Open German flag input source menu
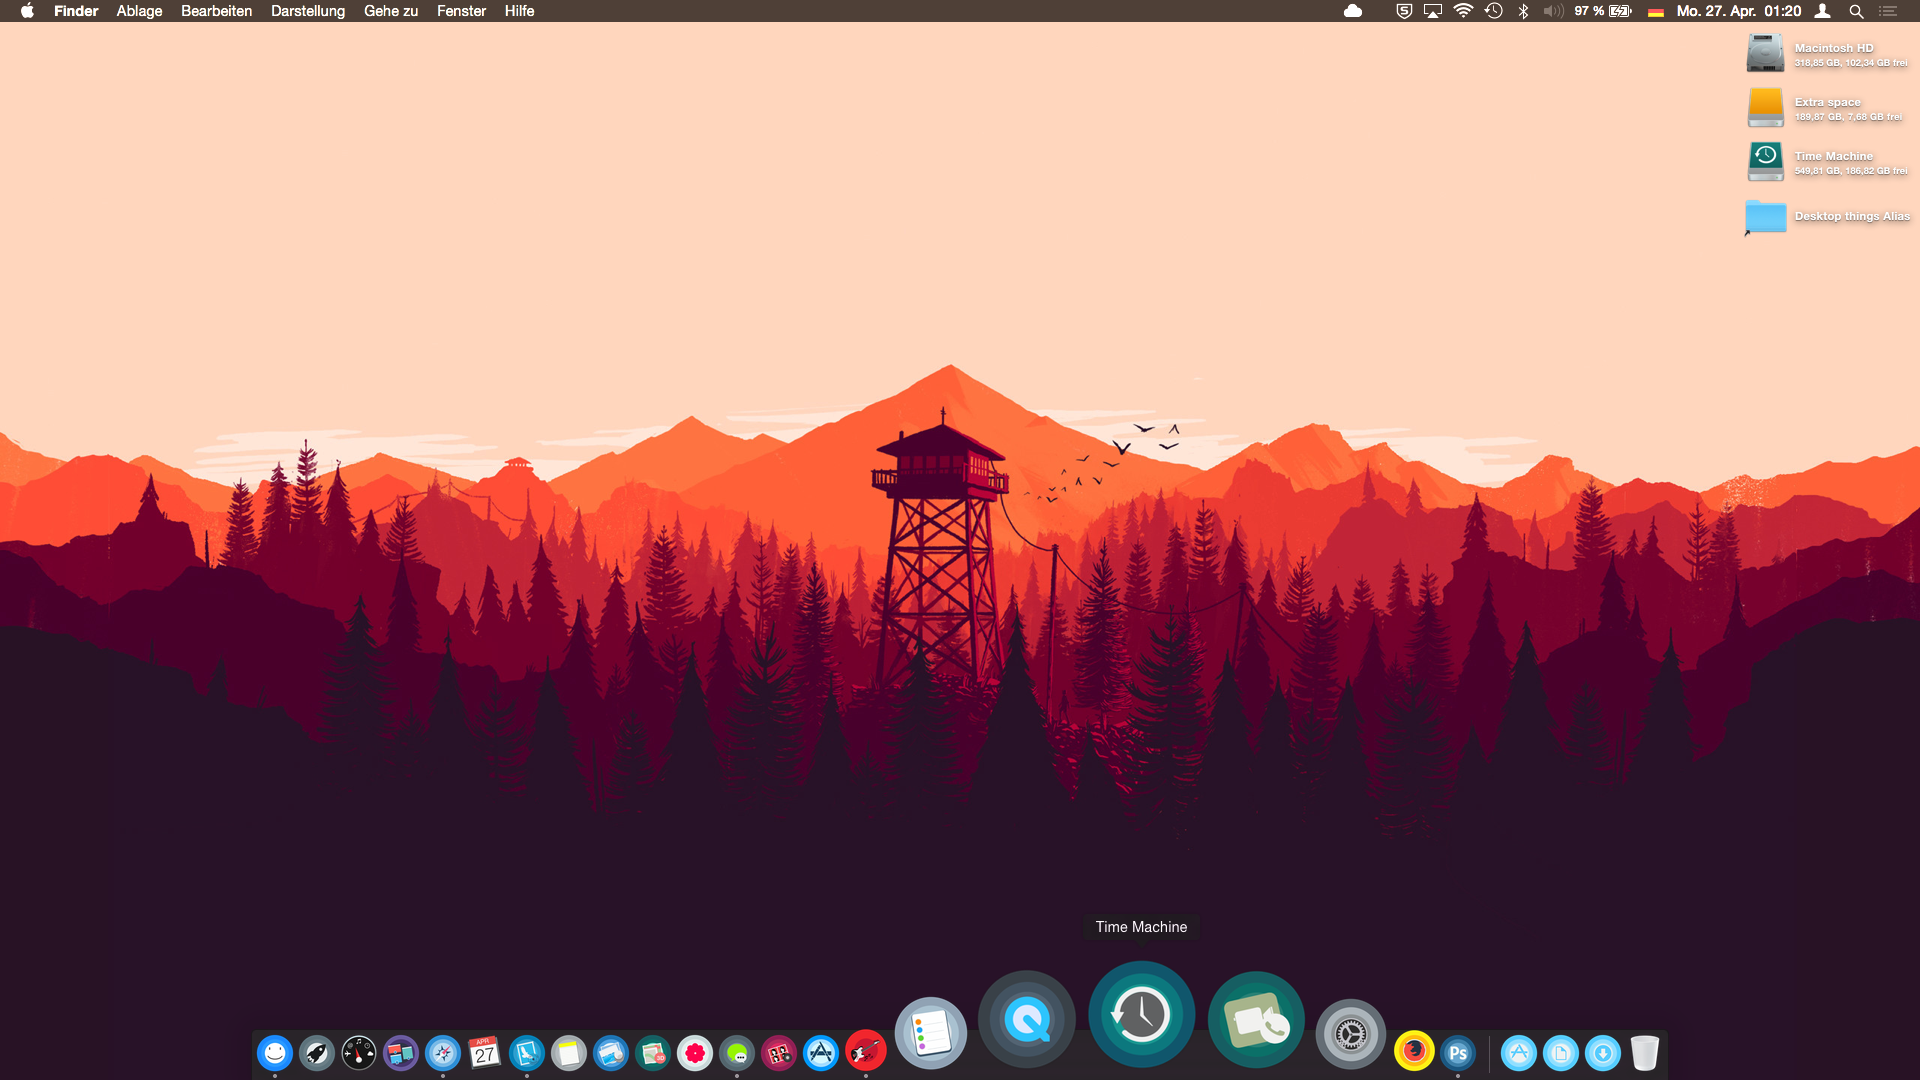 coord(1656,12)
